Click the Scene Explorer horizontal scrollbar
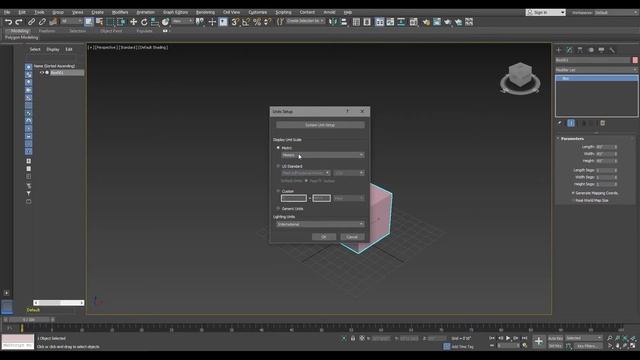This screenshot has height=360, width=640. [58, 303]
